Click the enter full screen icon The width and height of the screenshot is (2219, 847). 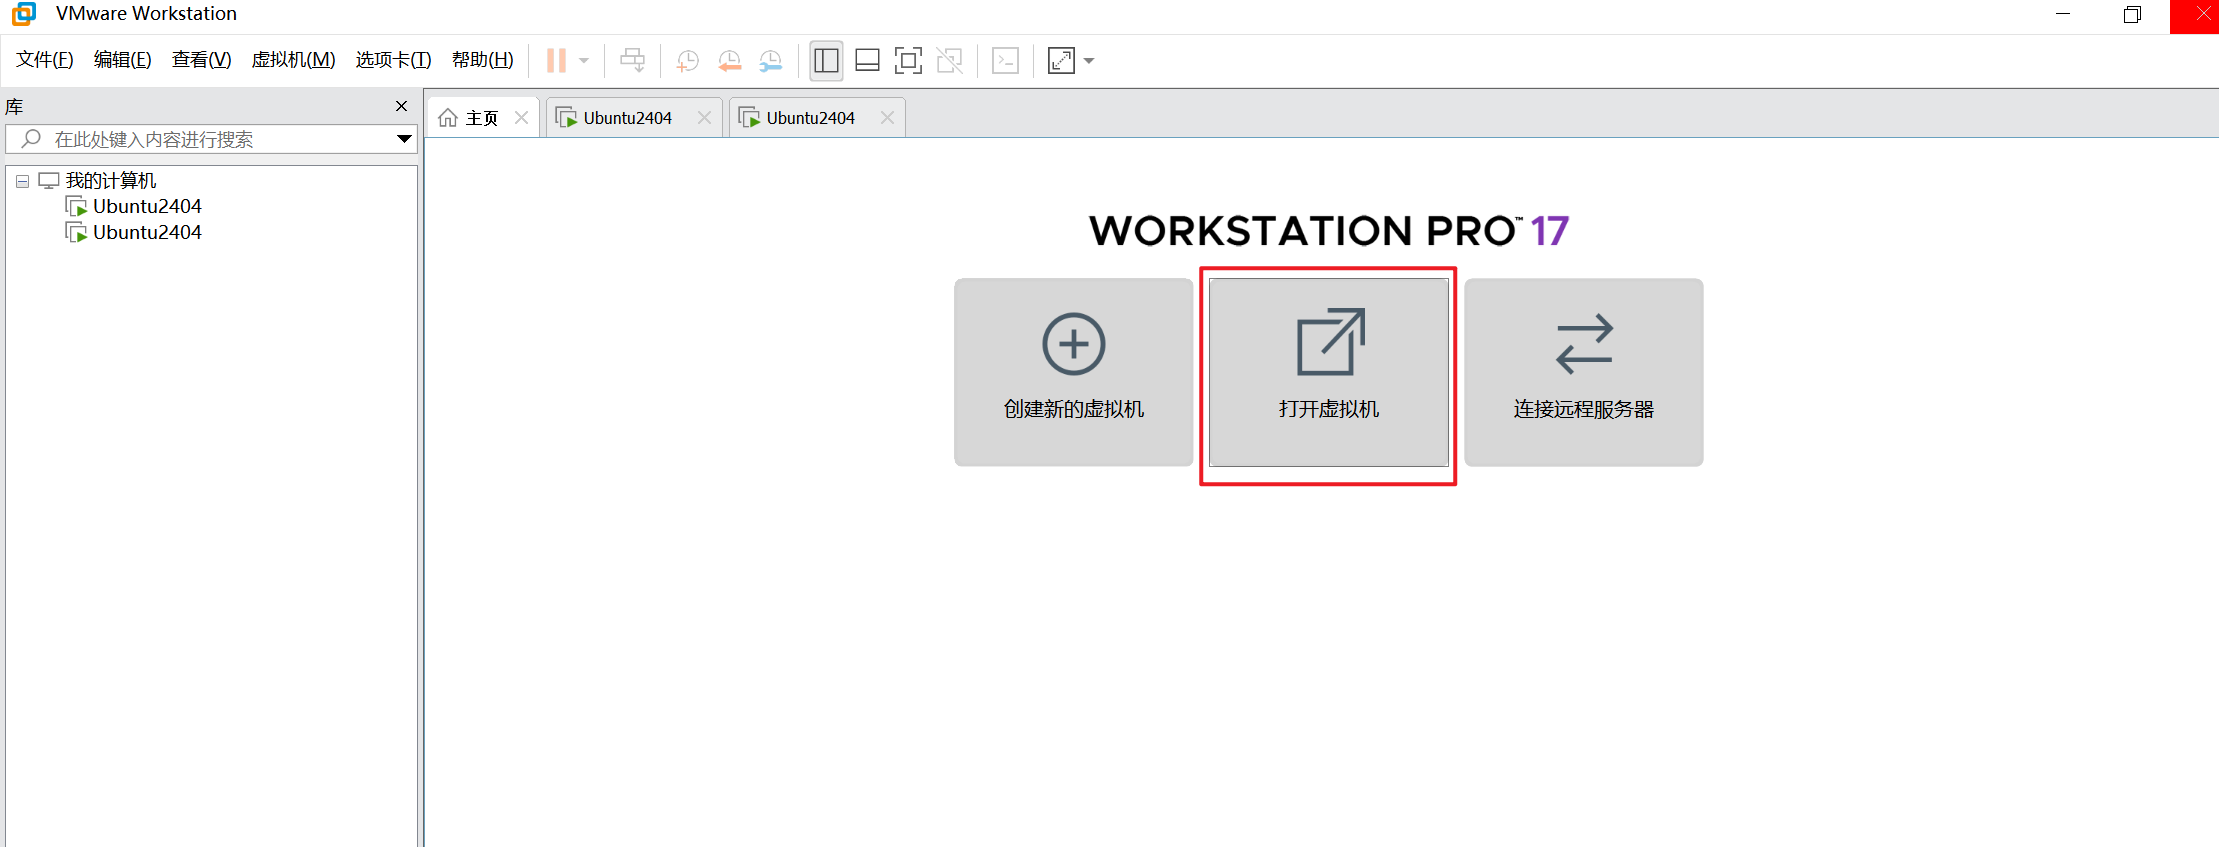click(908, 61)
